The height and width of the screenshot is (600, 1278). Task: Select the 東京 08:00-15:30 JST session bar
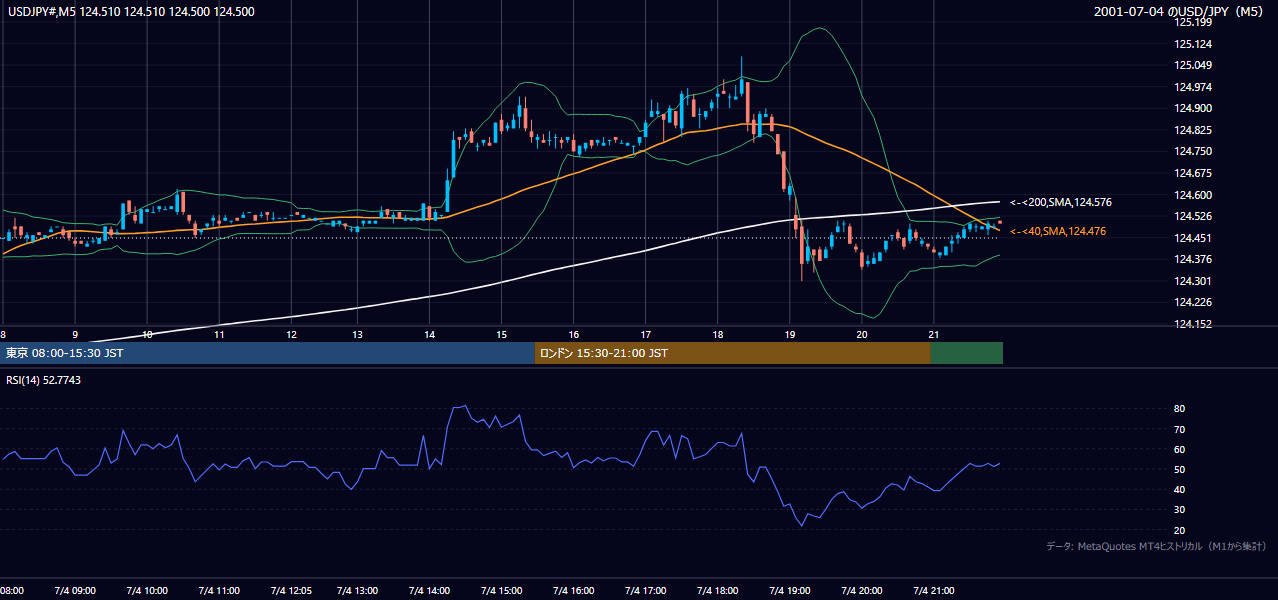point(267,353)
